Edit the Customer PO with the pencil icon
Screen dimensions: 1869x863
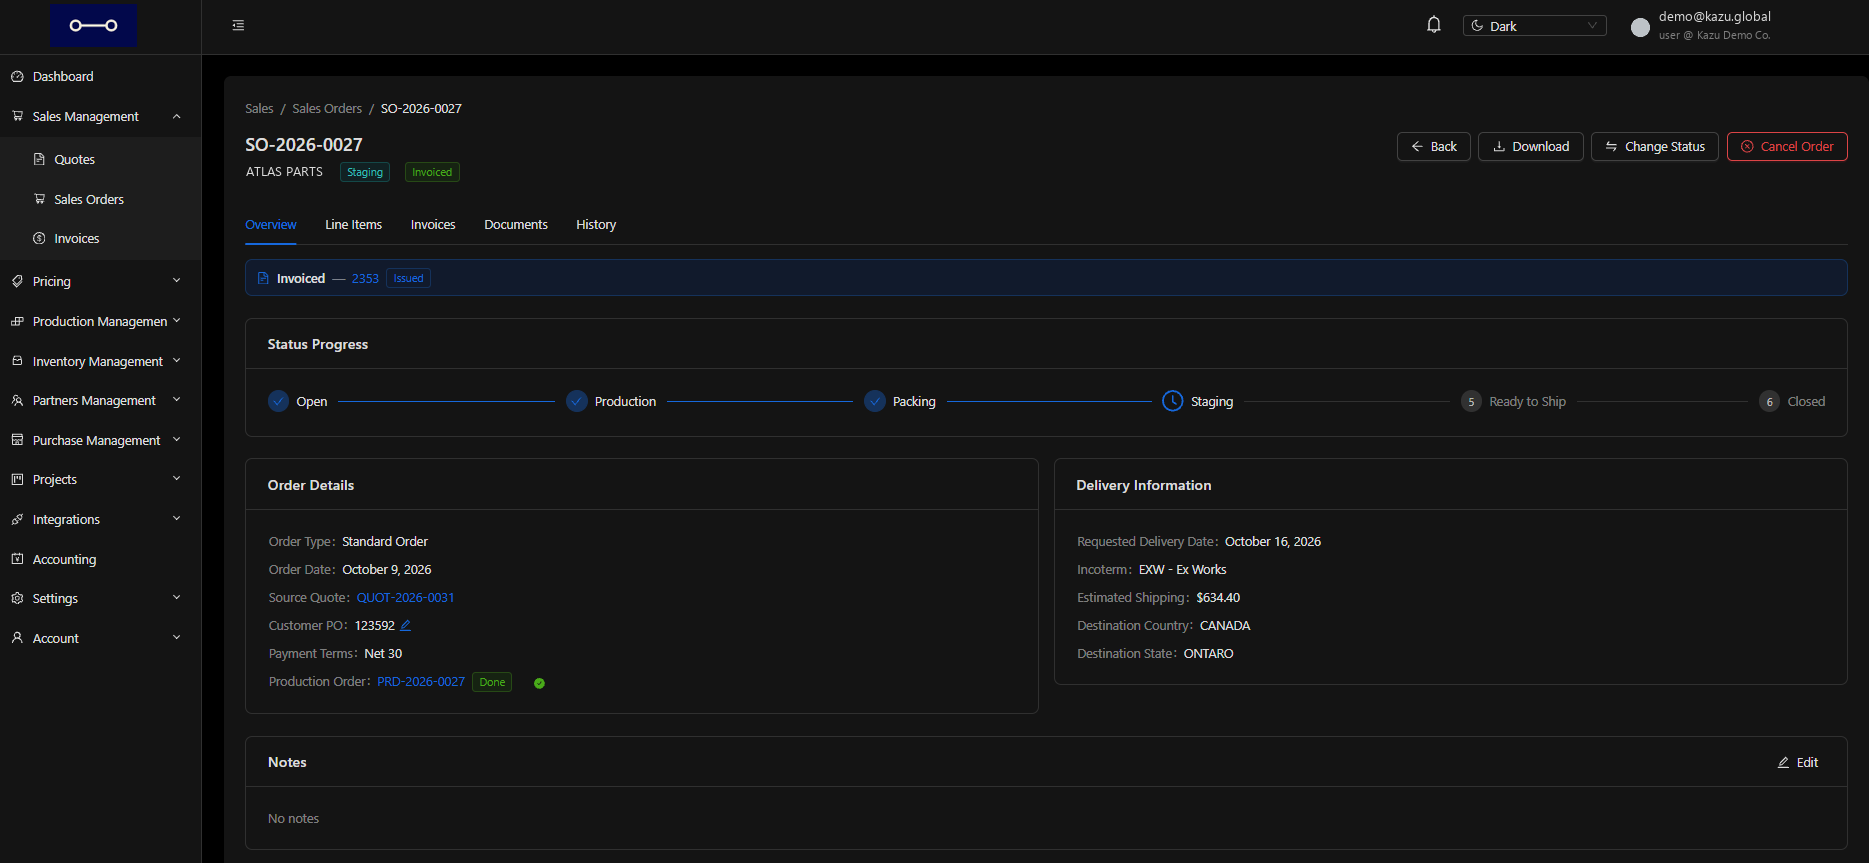(405, 625)
